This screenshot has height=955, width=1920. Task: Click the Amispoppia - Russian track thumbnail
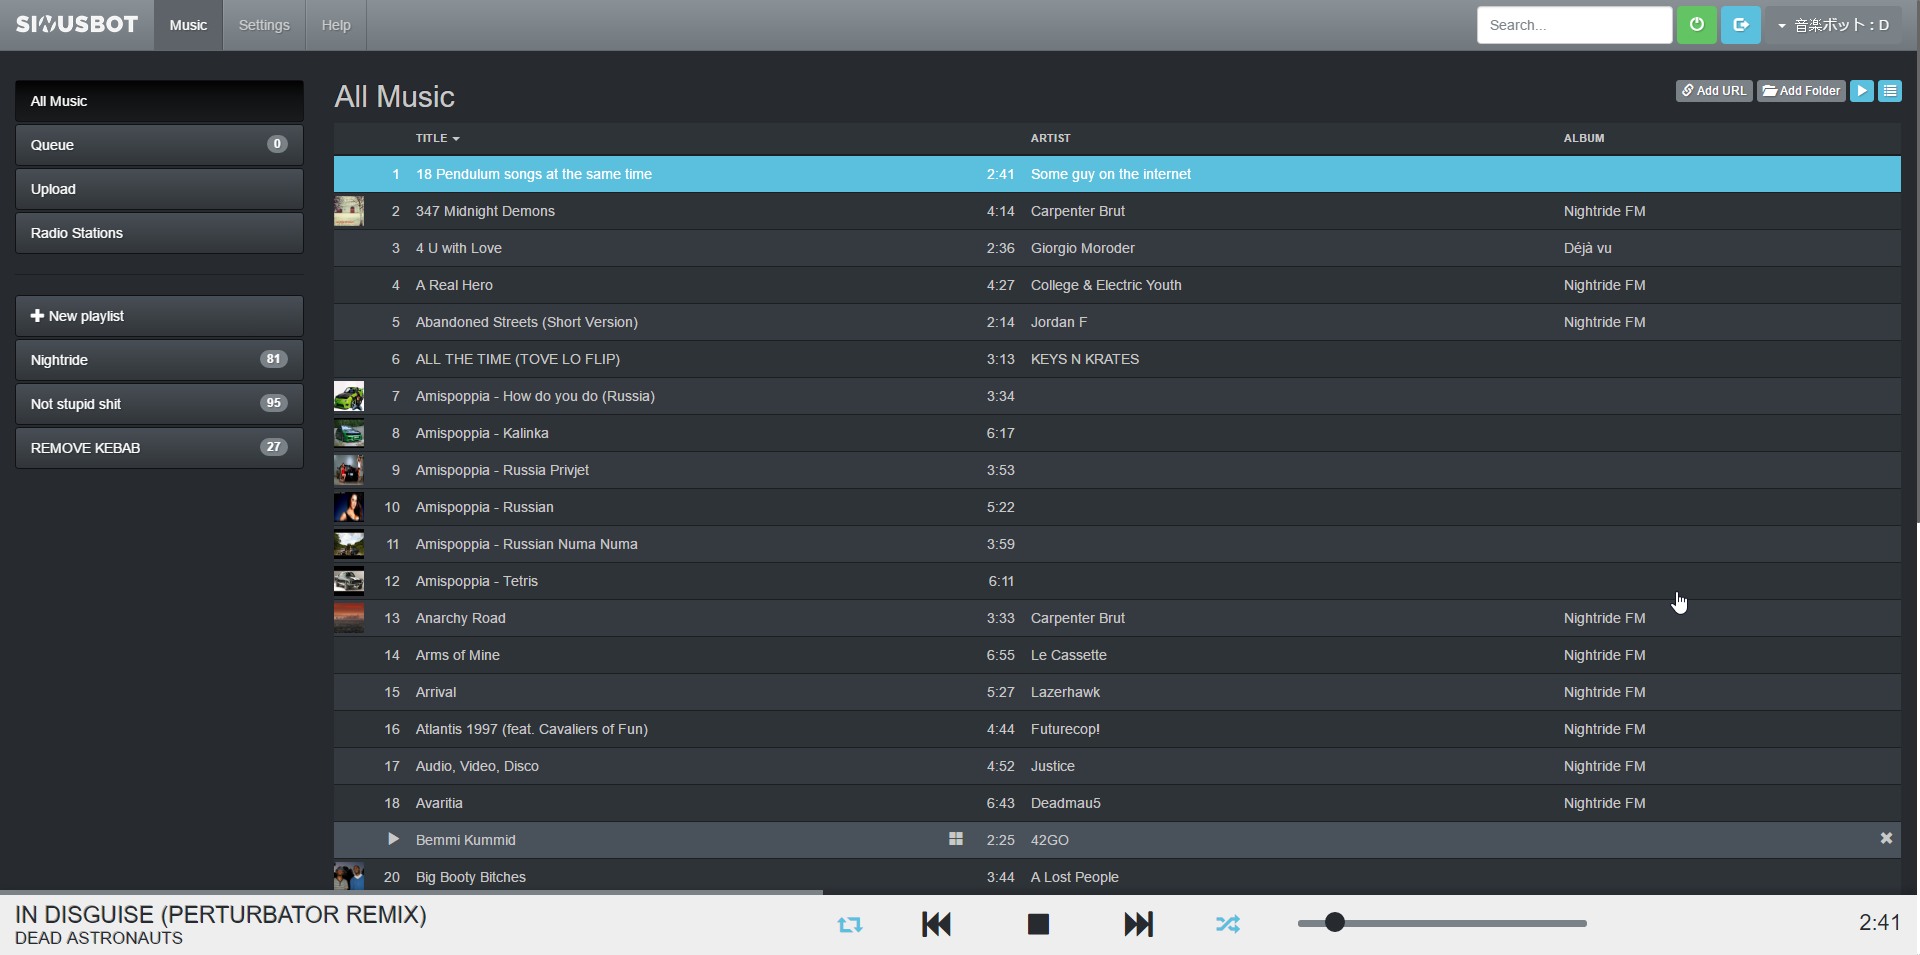(x=349, y=507)
